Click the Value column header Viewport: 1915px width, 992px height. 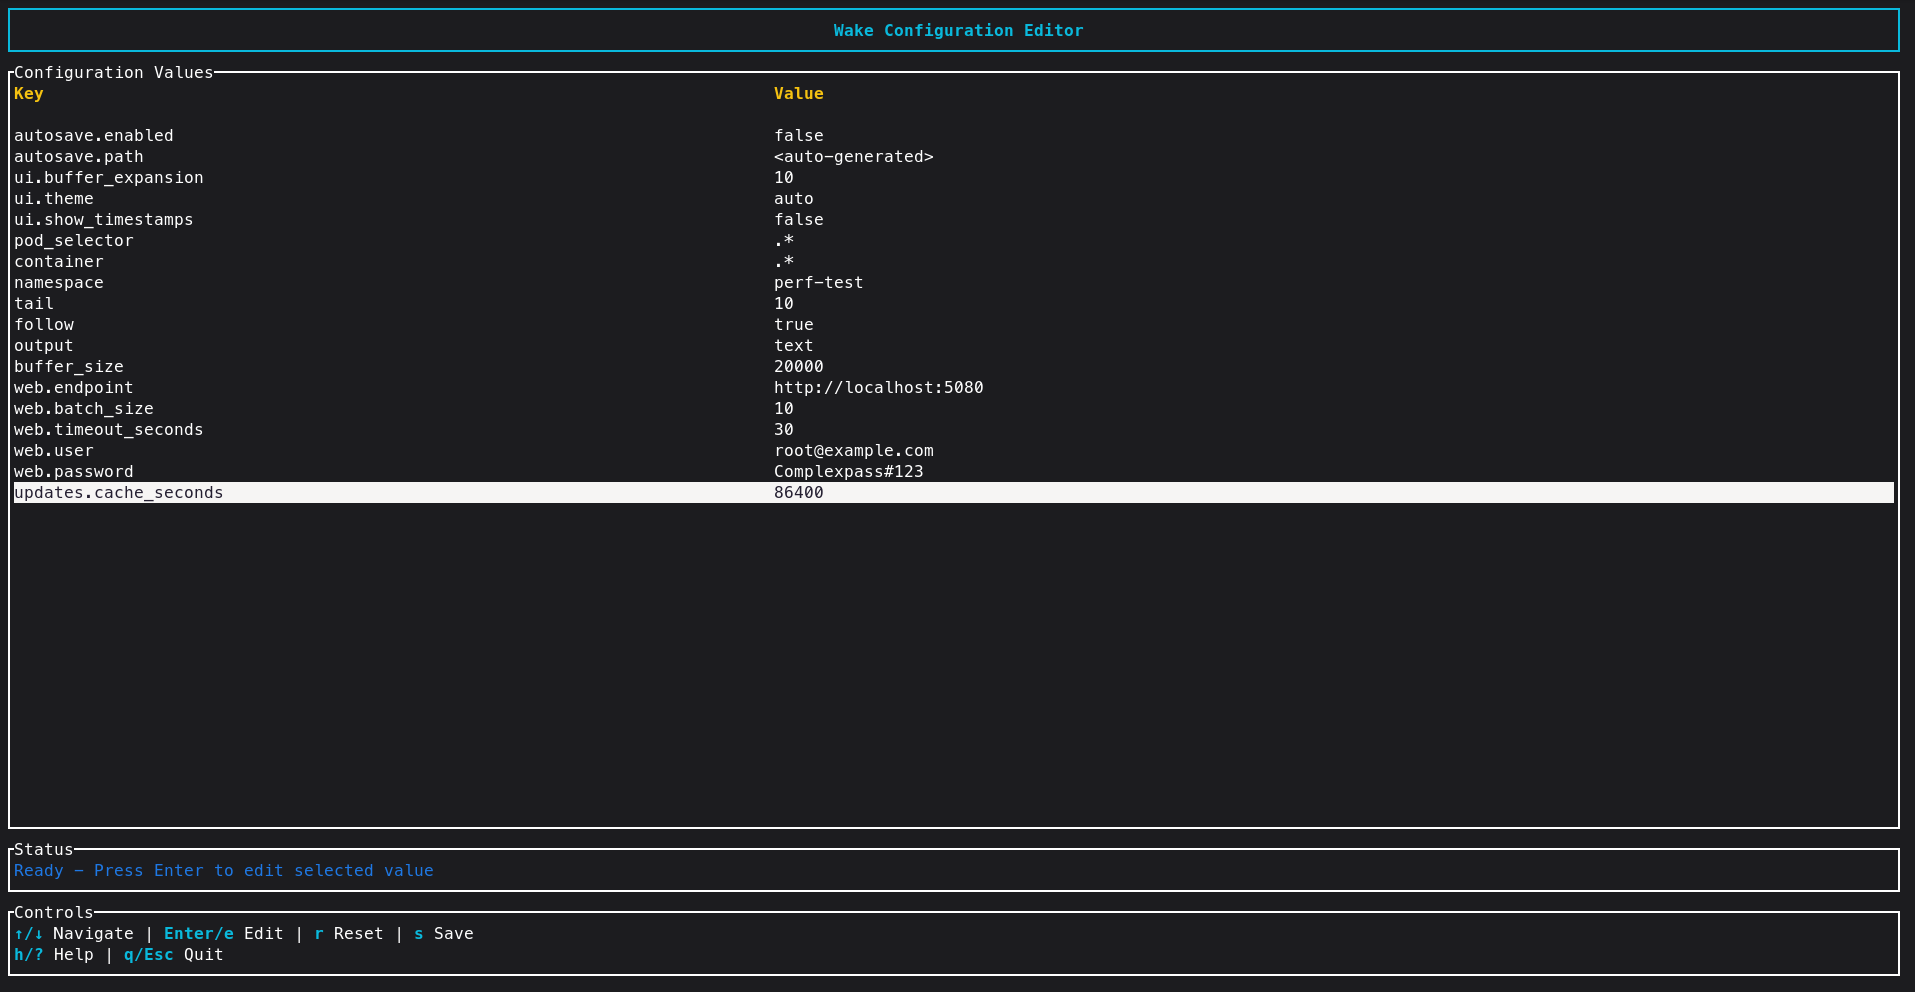click(798, 94)
